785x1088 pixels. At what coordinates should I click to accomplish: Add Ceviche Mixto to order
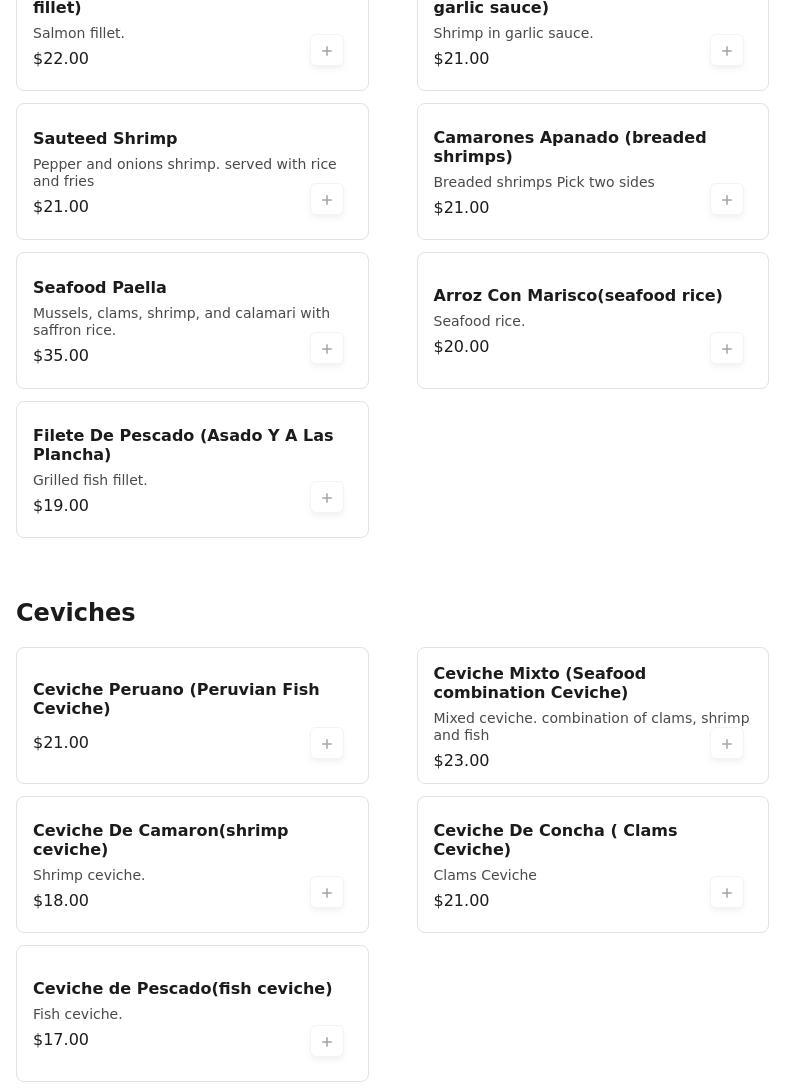pos(727,744)
